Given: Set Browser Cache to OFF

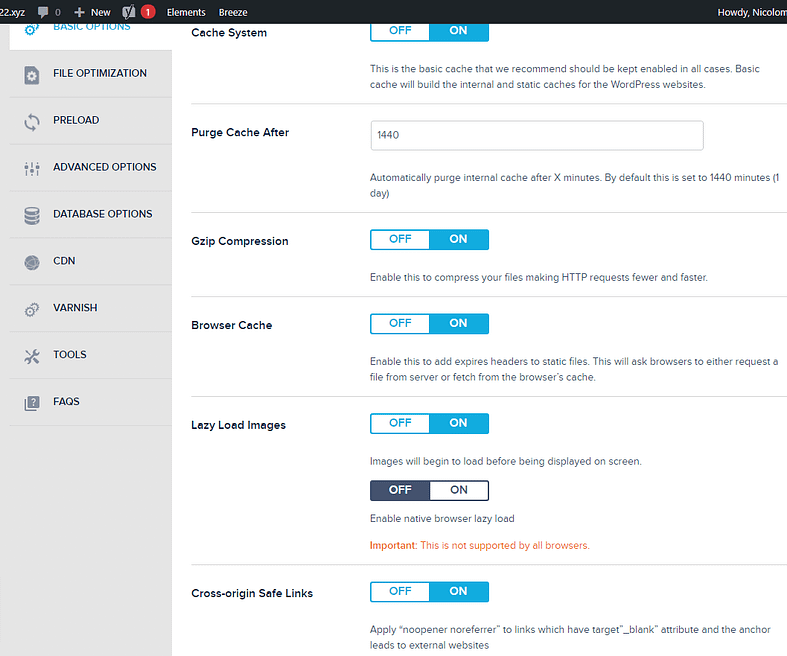Looking at the screenshot, I should click(400, 324).
